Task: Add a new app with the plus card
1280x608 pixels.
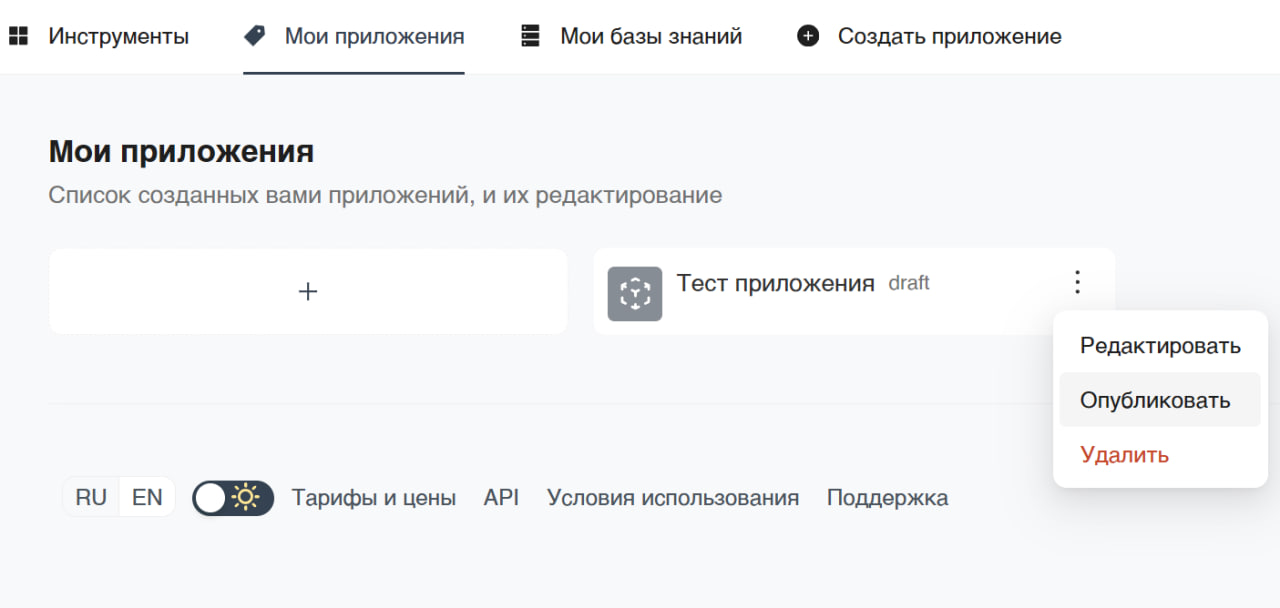Action: 308,292
